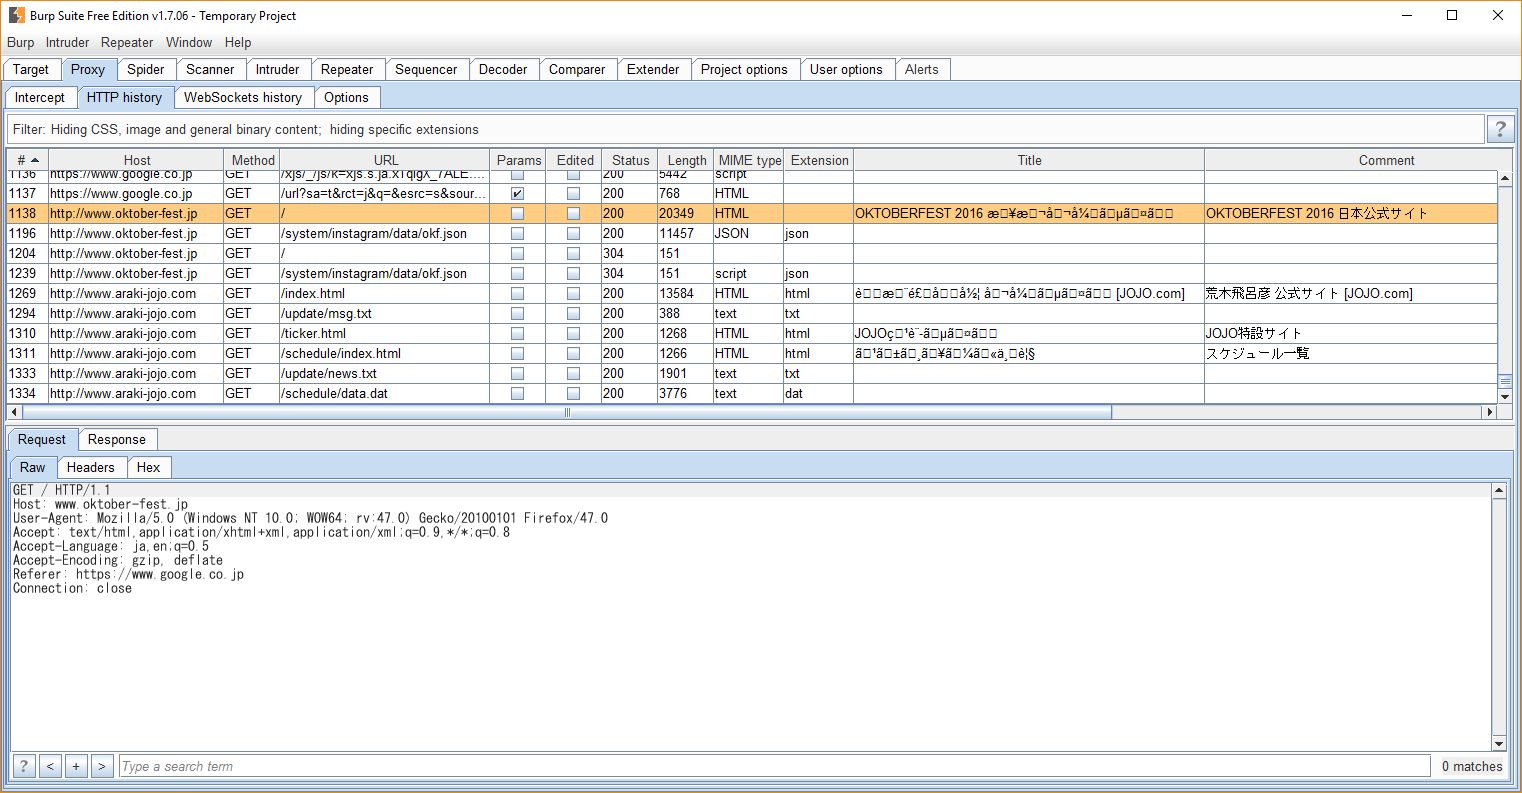Select row 1310 /ticker.html

[x=752, y=333]
